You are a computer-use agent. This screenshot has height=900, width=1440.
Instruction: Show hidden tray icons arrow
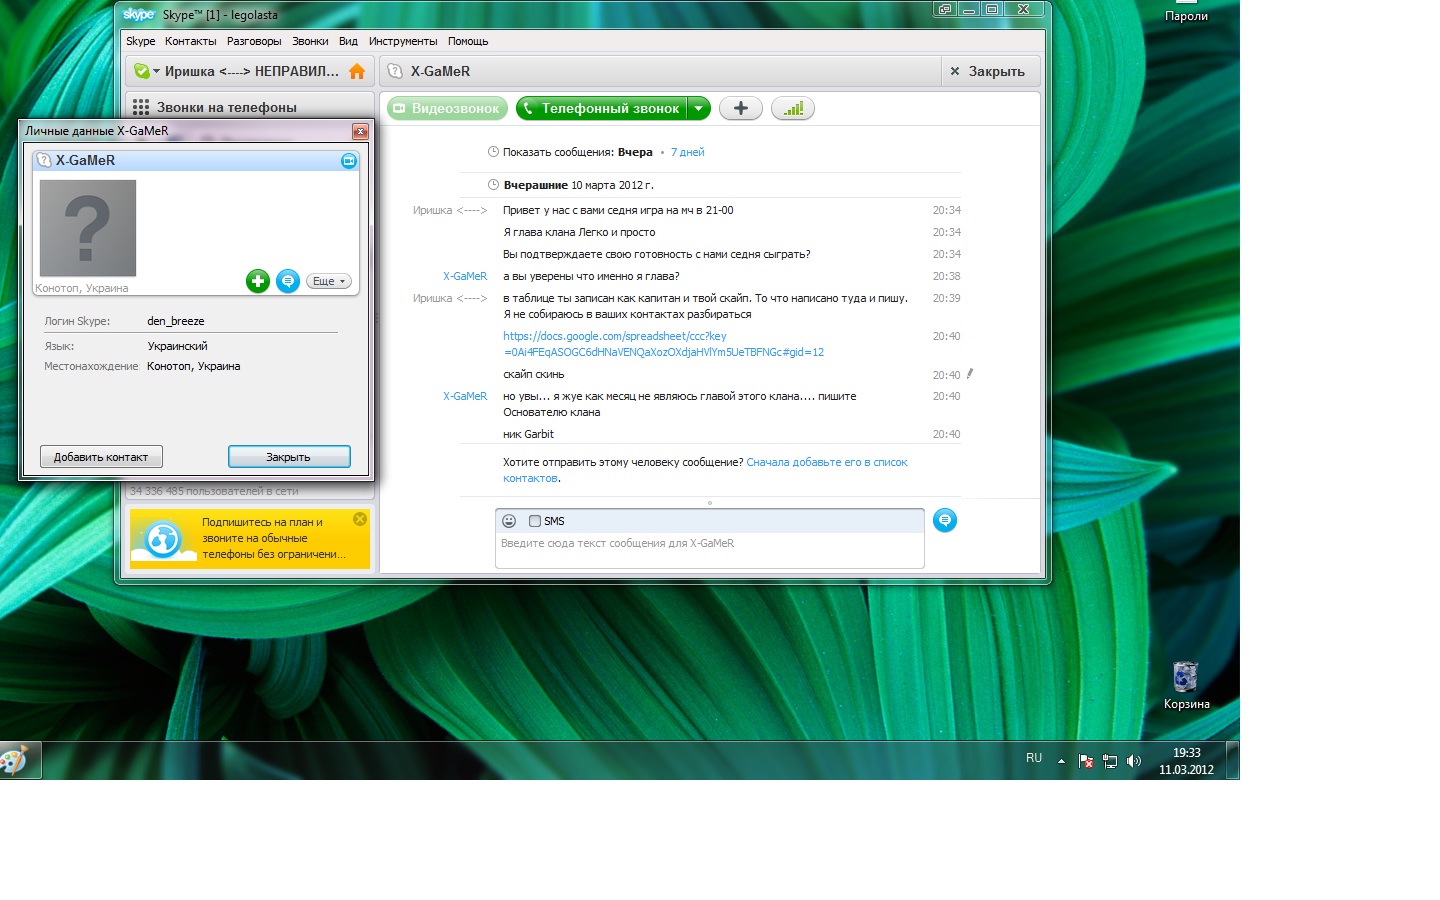coord(1061,761)
